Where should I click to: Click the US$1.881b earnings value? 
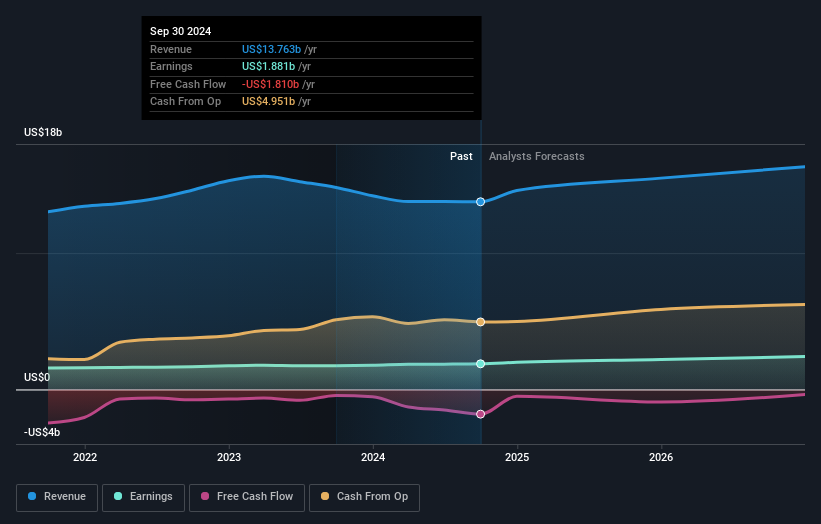pyautogui.click(x=268, y=66)
